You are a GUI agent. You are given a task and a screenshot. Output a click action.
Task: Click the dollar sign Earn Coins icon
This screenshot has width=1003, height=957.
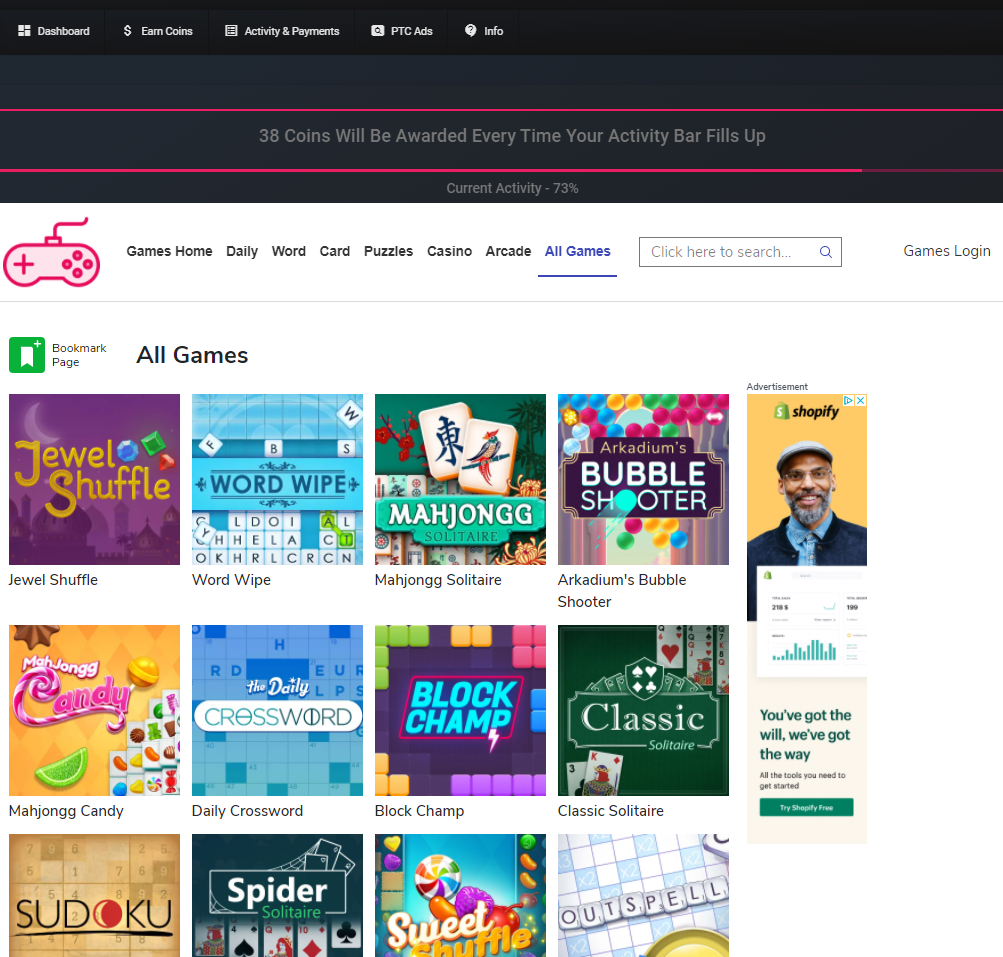coord(127,31)
